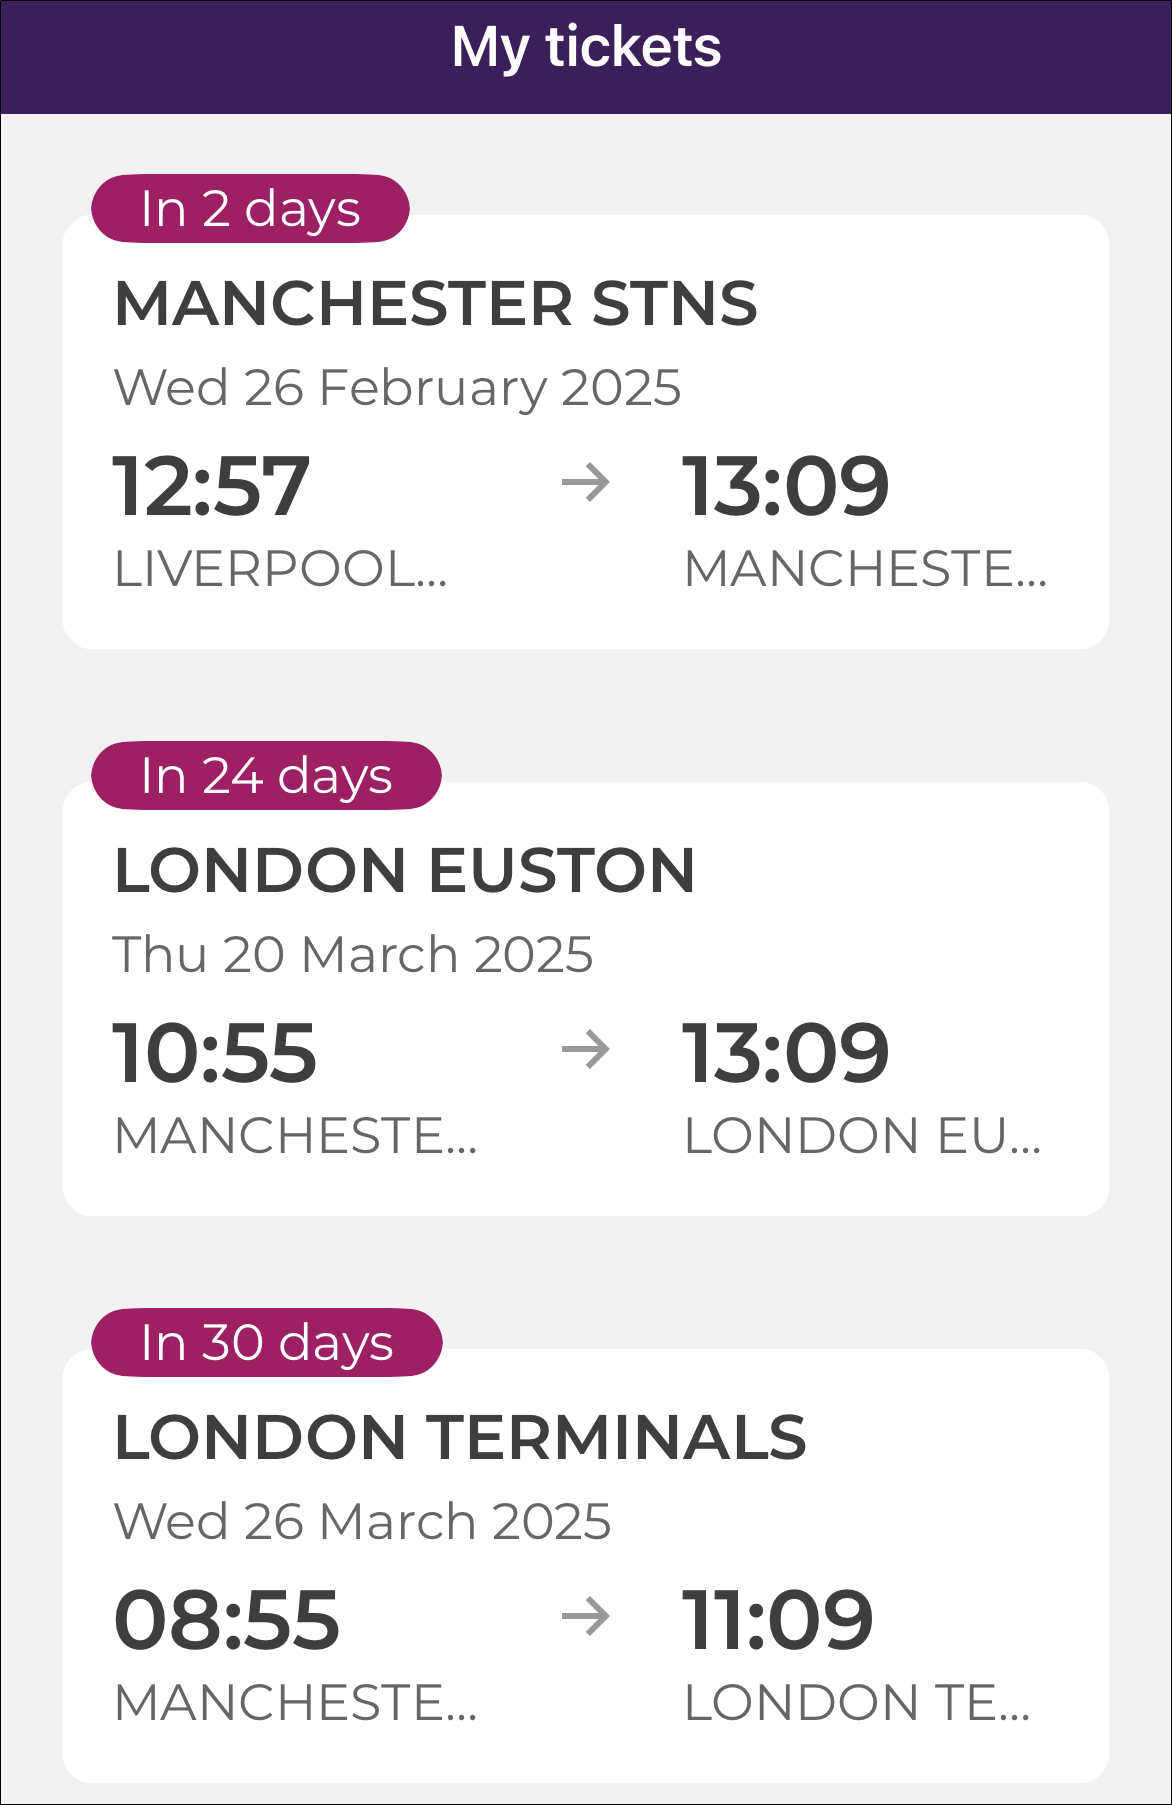Click the arrow icon on London Euston ticket
Screen dimensions: 1172x1805
point(586,1050)
